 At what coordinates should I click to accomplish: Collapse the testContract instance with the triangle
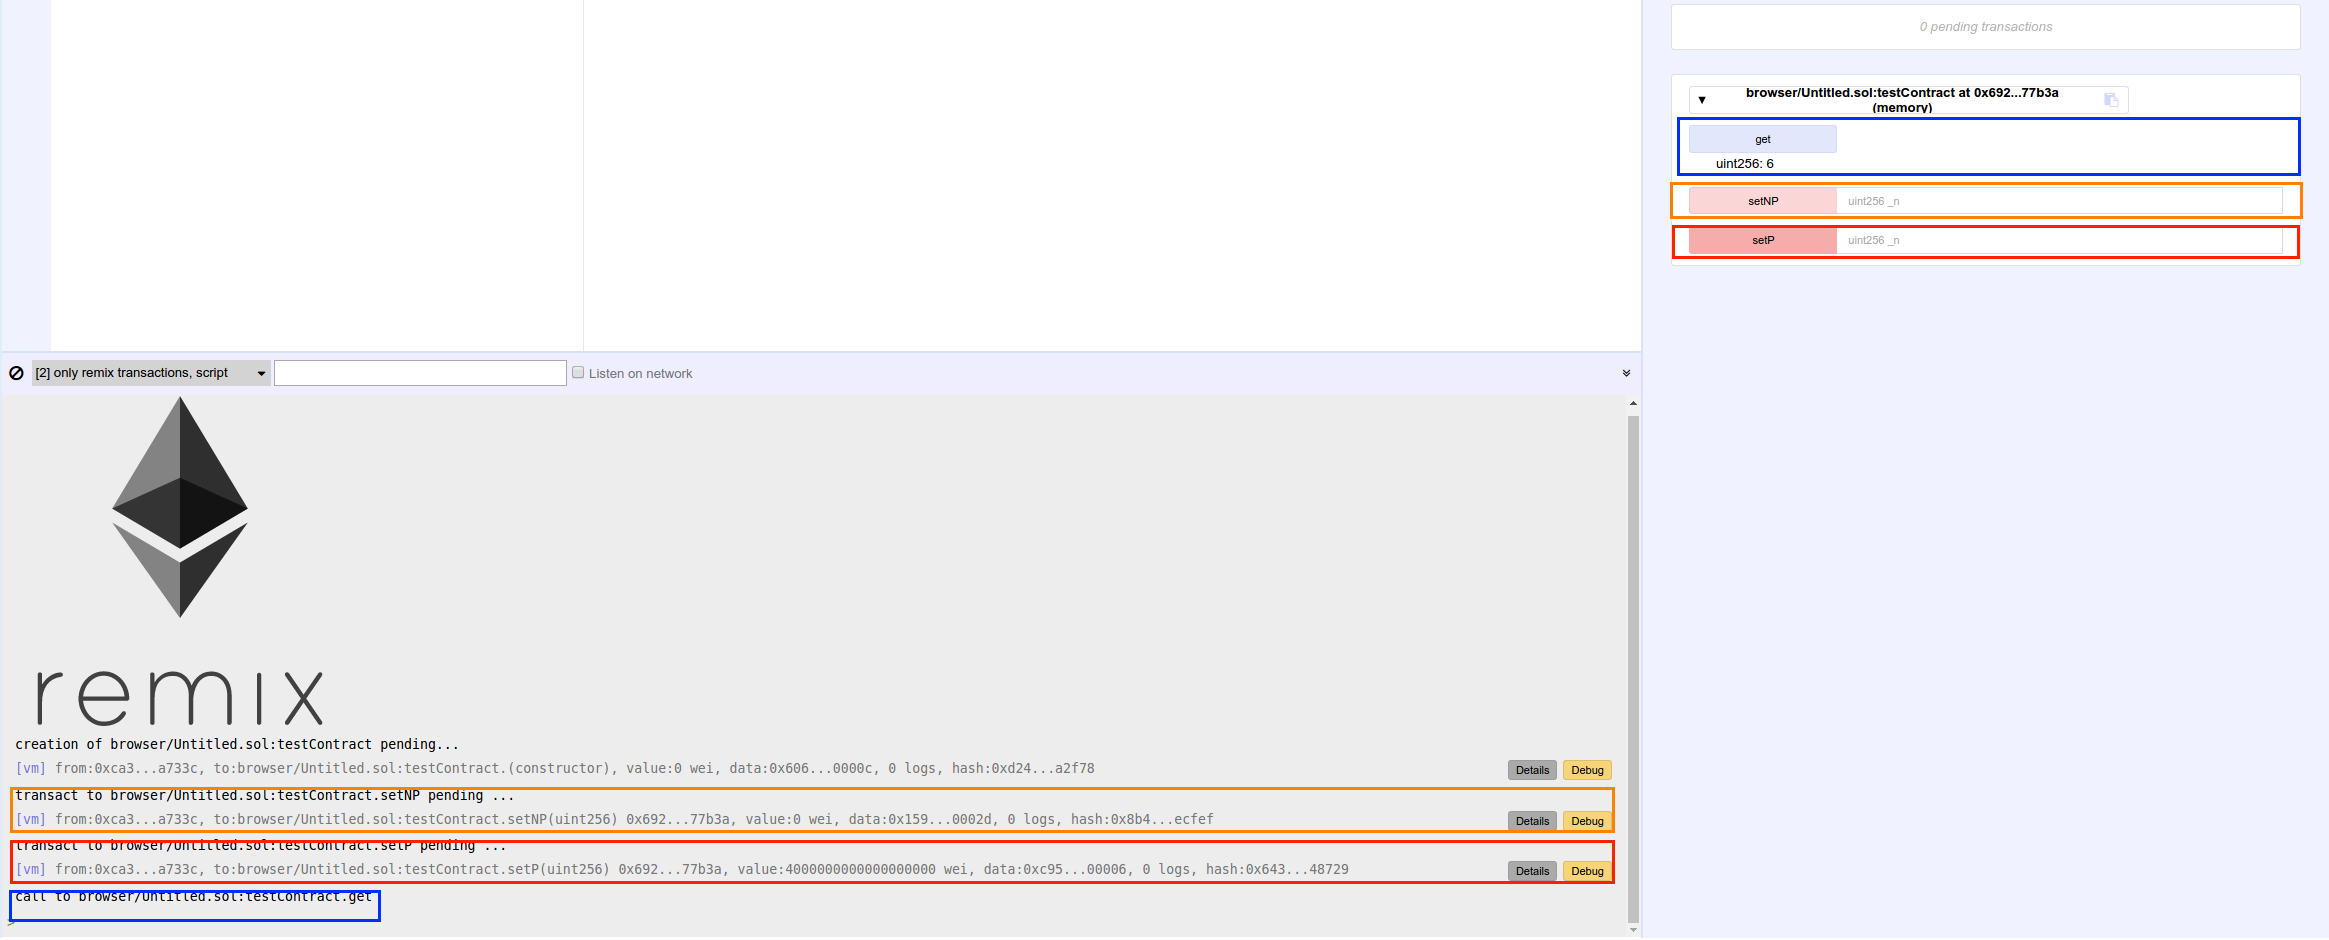[1702, 100]
